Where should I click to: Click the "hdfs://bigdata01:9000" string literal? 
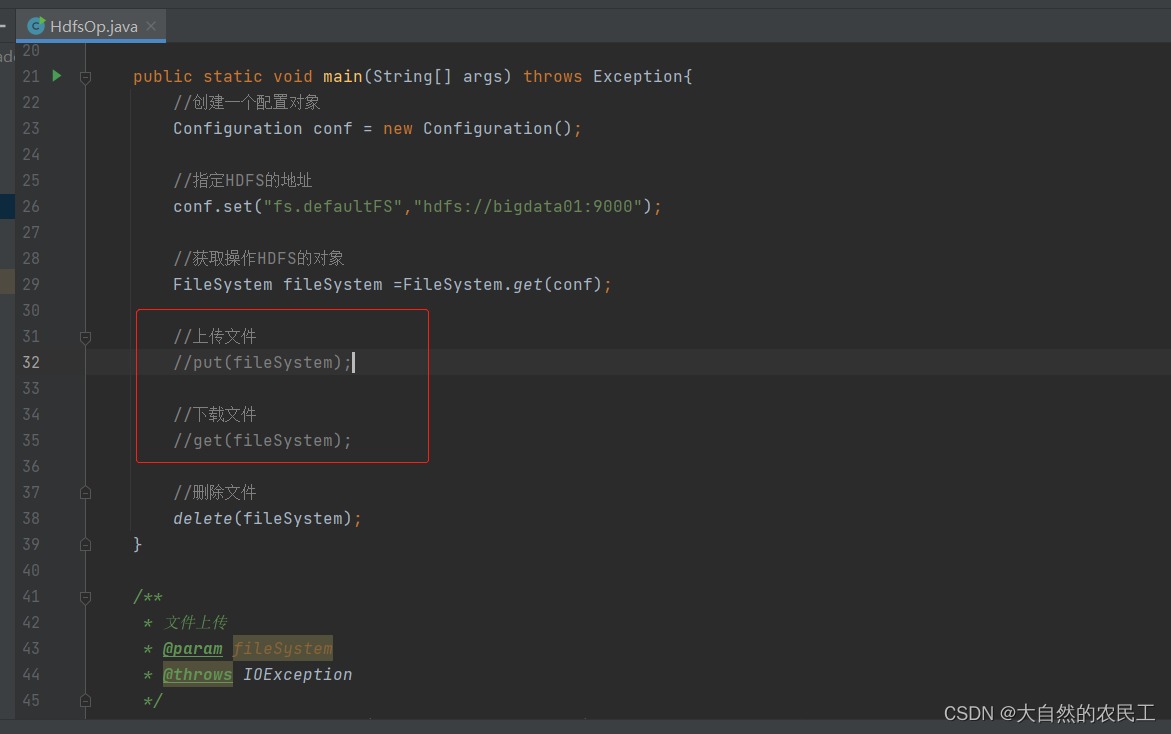533,206
